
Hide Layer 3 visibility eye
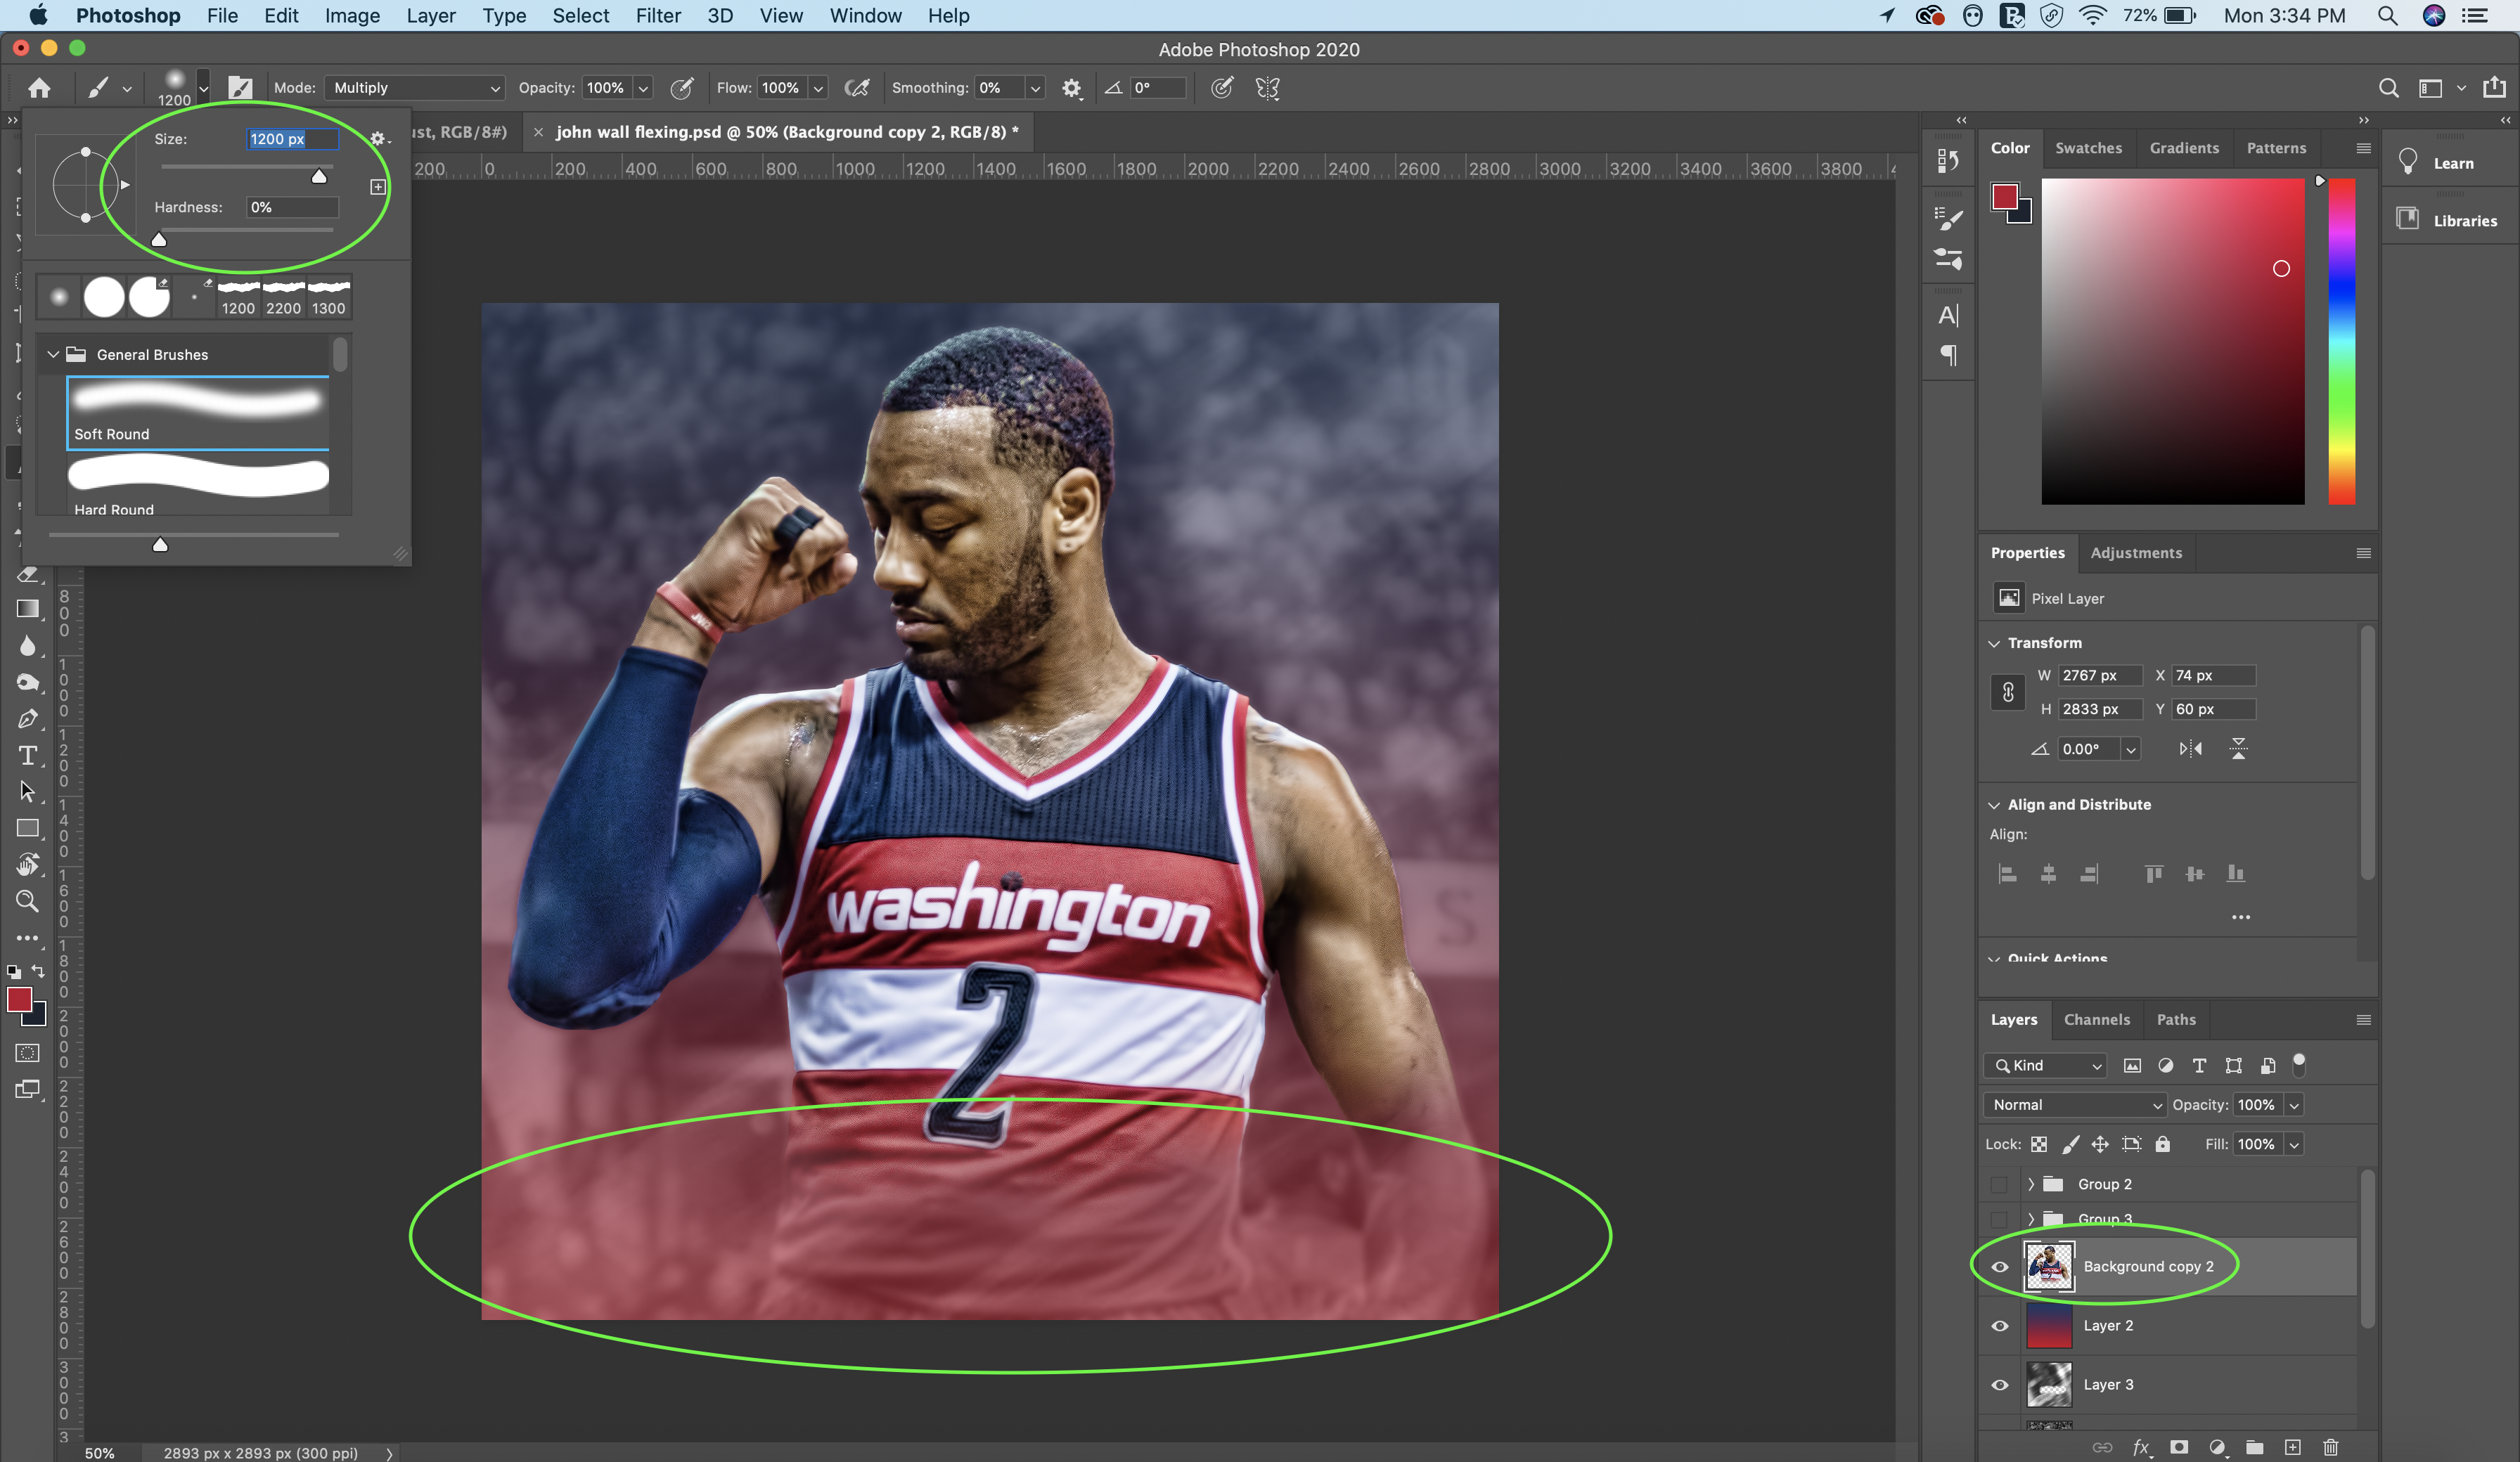click(x=2000, y=1385)
